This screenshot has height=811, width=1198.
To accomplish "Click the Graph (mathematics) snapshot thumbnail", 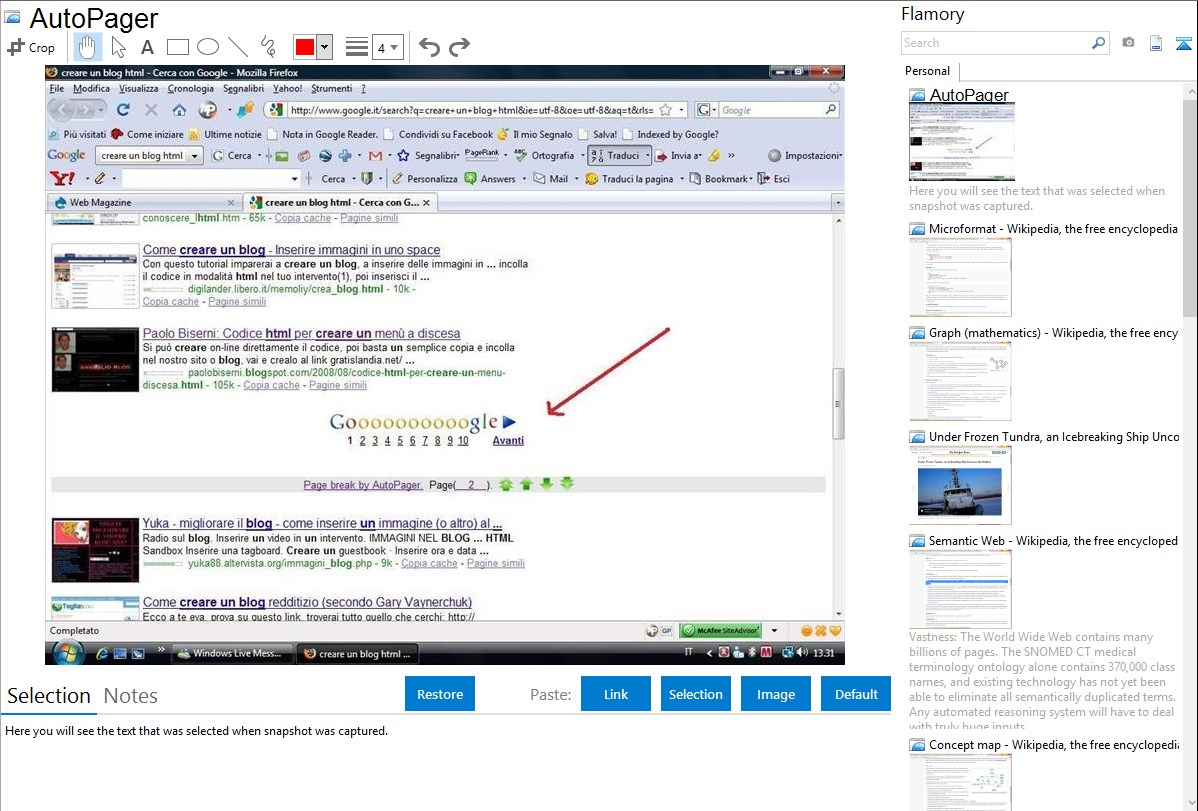I will [960, 381].
